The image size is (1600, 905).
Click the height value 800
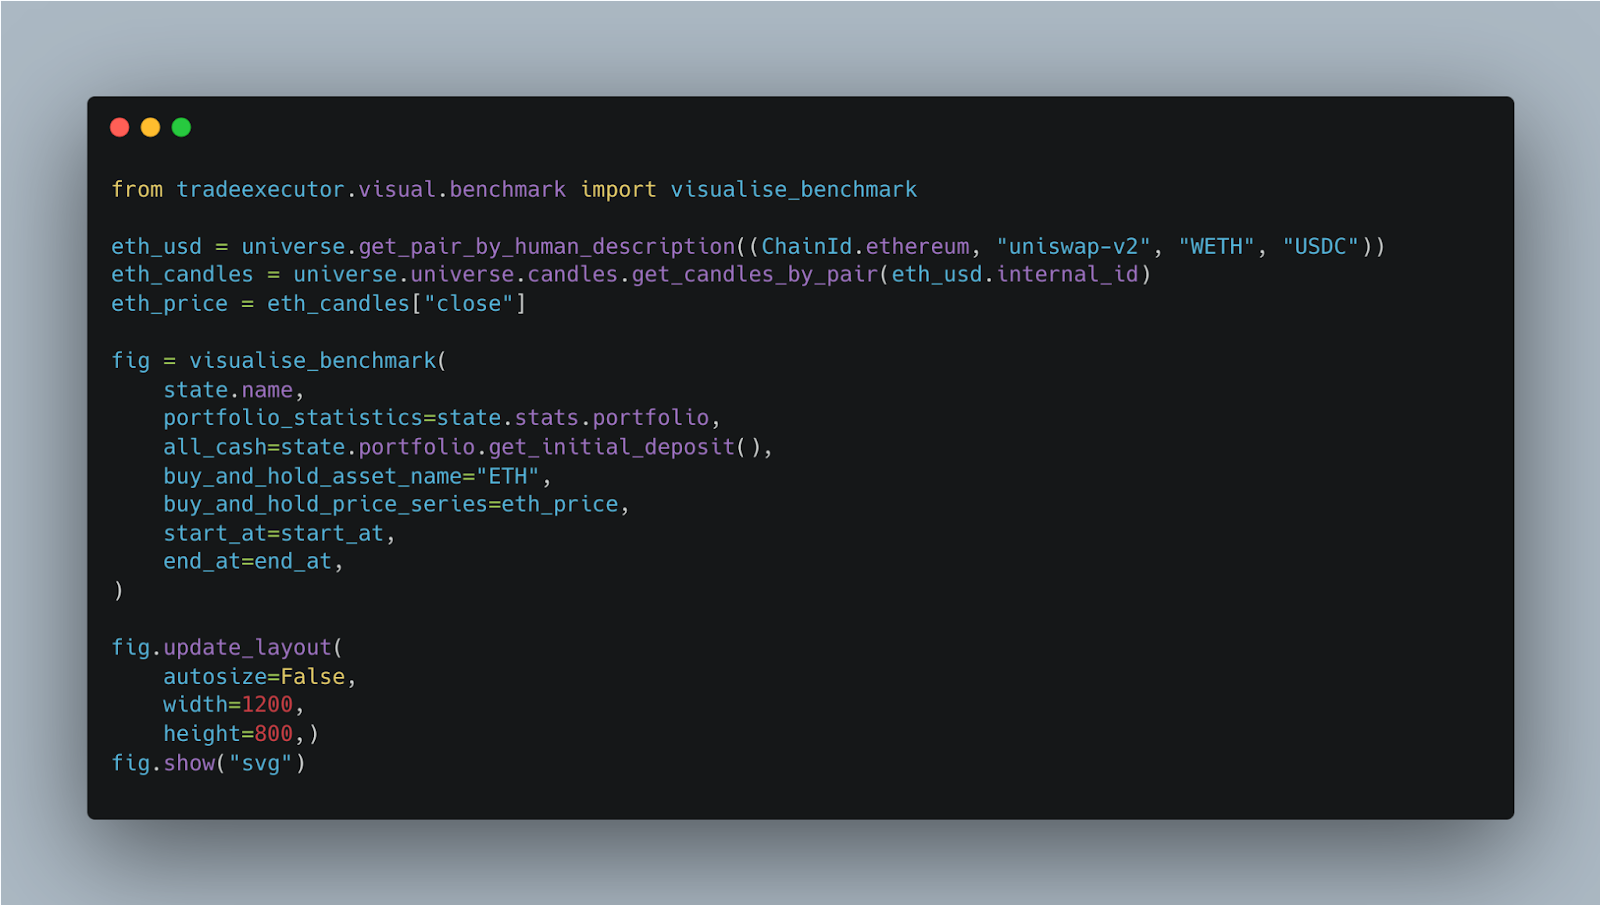coord(273,734)
